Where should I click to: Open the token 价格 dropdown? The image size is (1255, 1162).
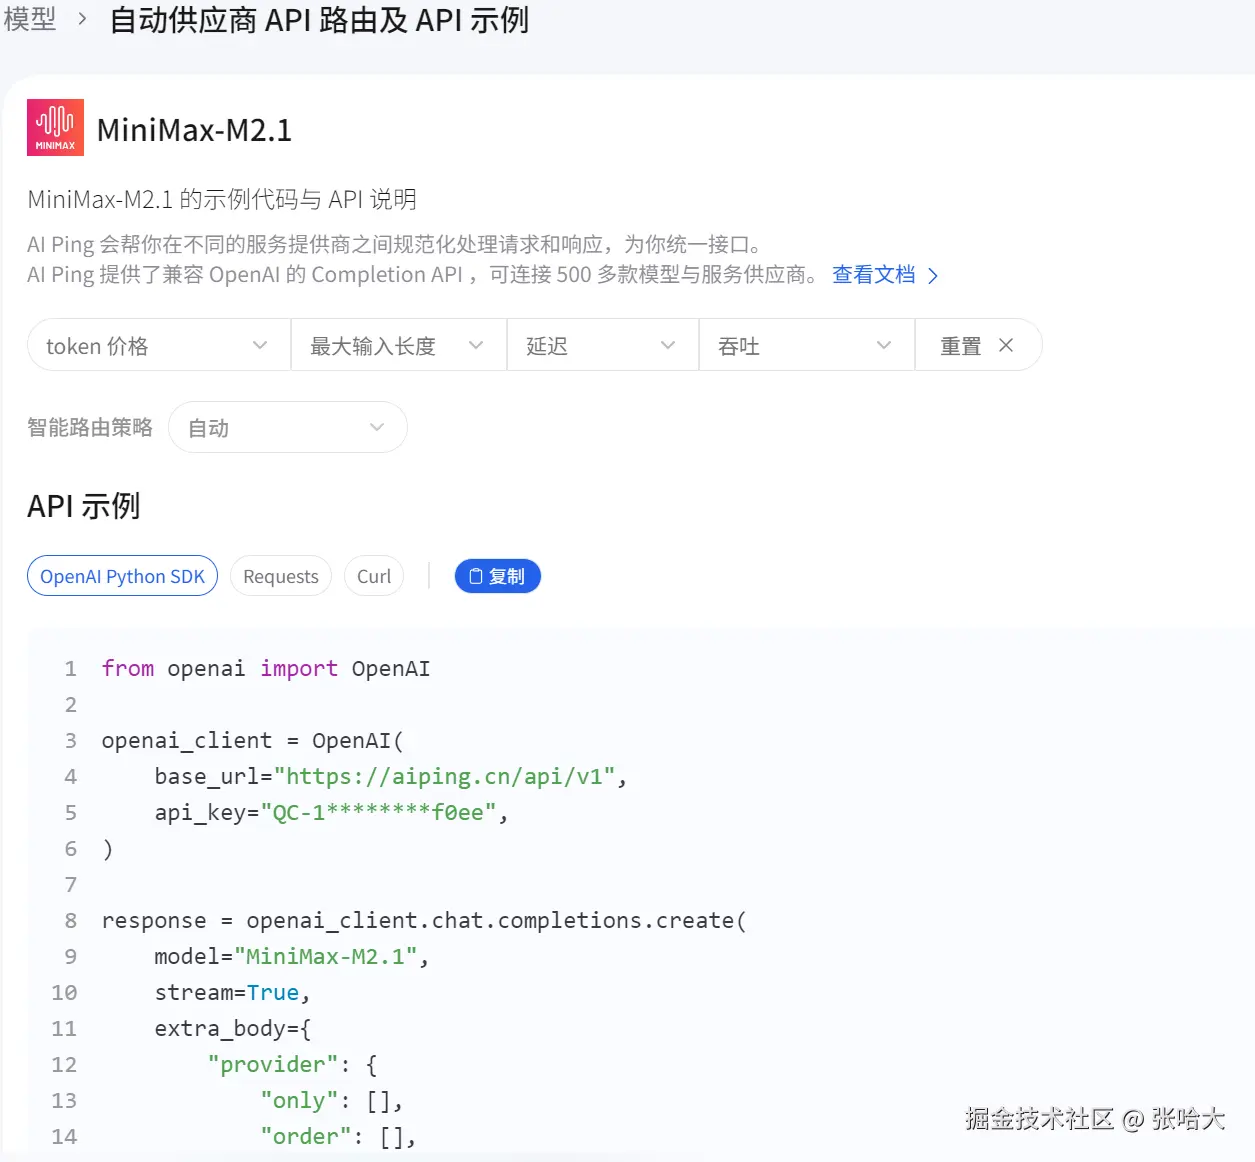tap(159, 345)
